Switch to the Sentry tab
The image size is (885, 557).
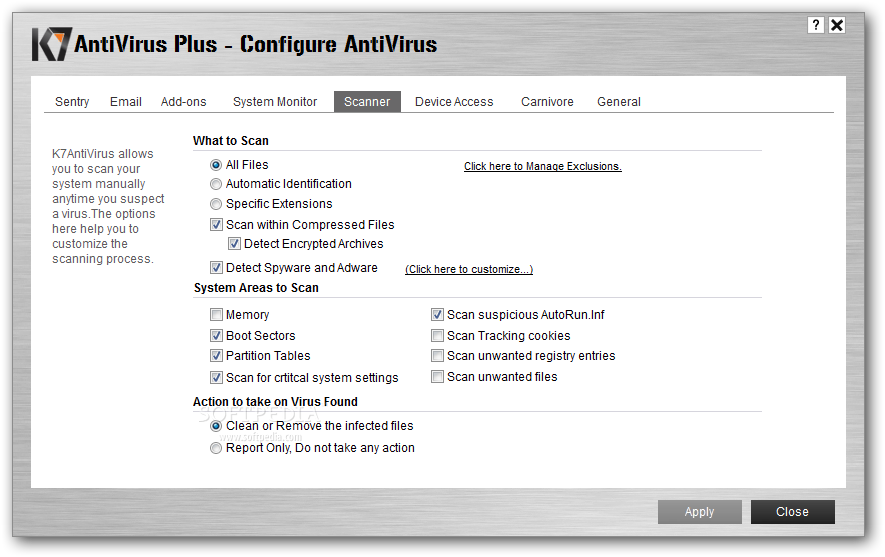(72, 102)
